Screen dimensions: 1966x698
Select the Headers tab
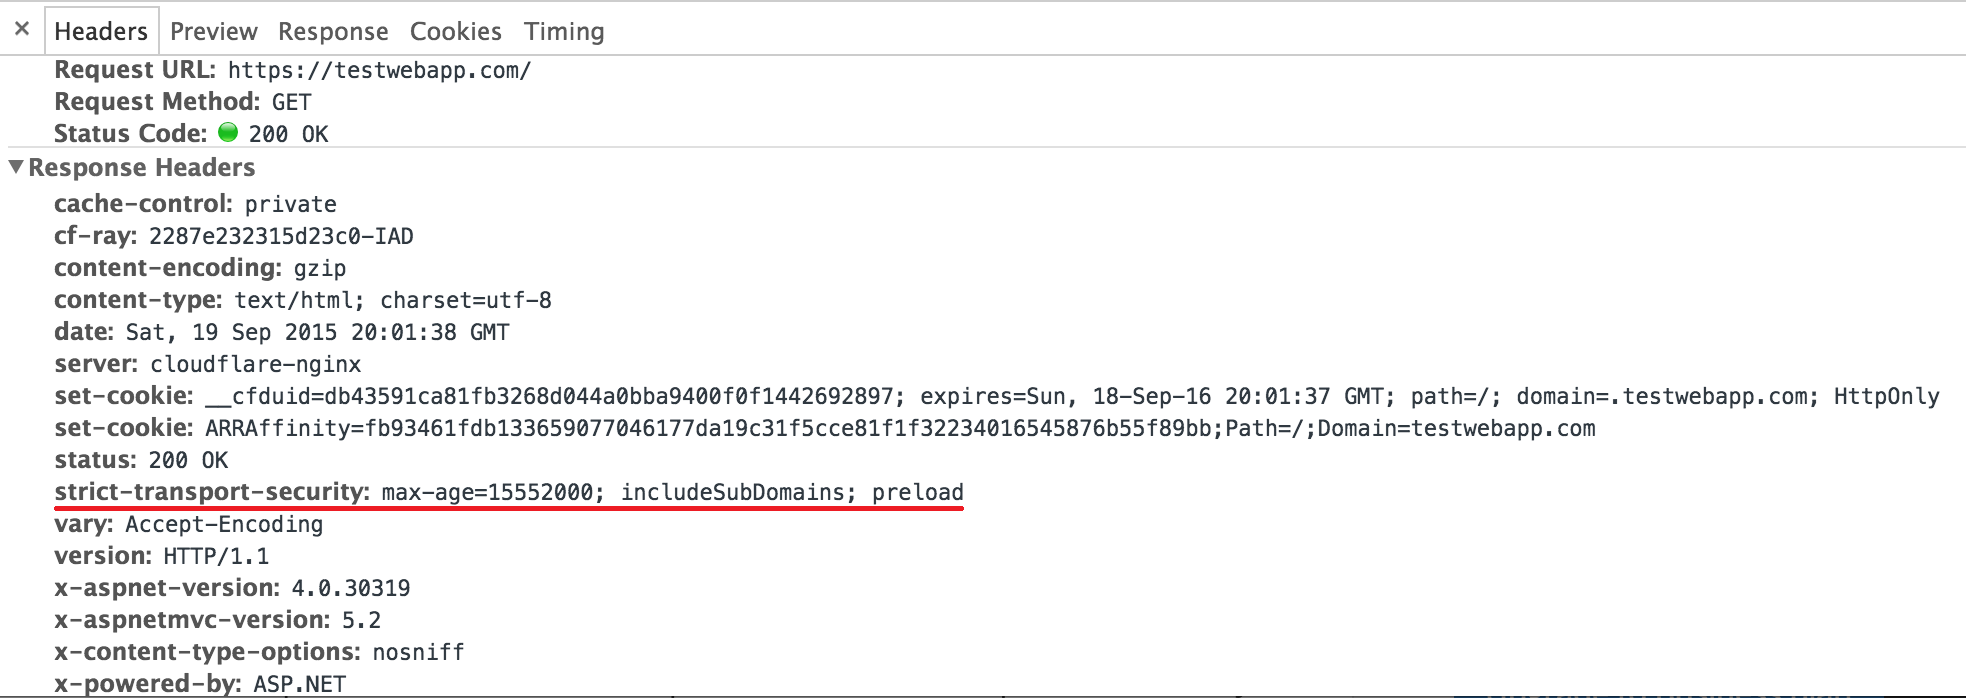101,32
